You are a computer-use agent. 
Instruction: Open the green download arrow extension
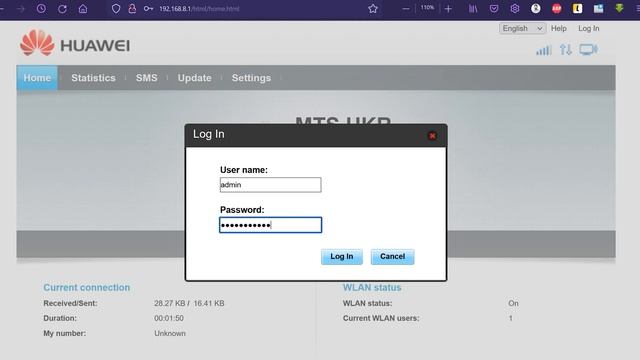click(619, 9)
